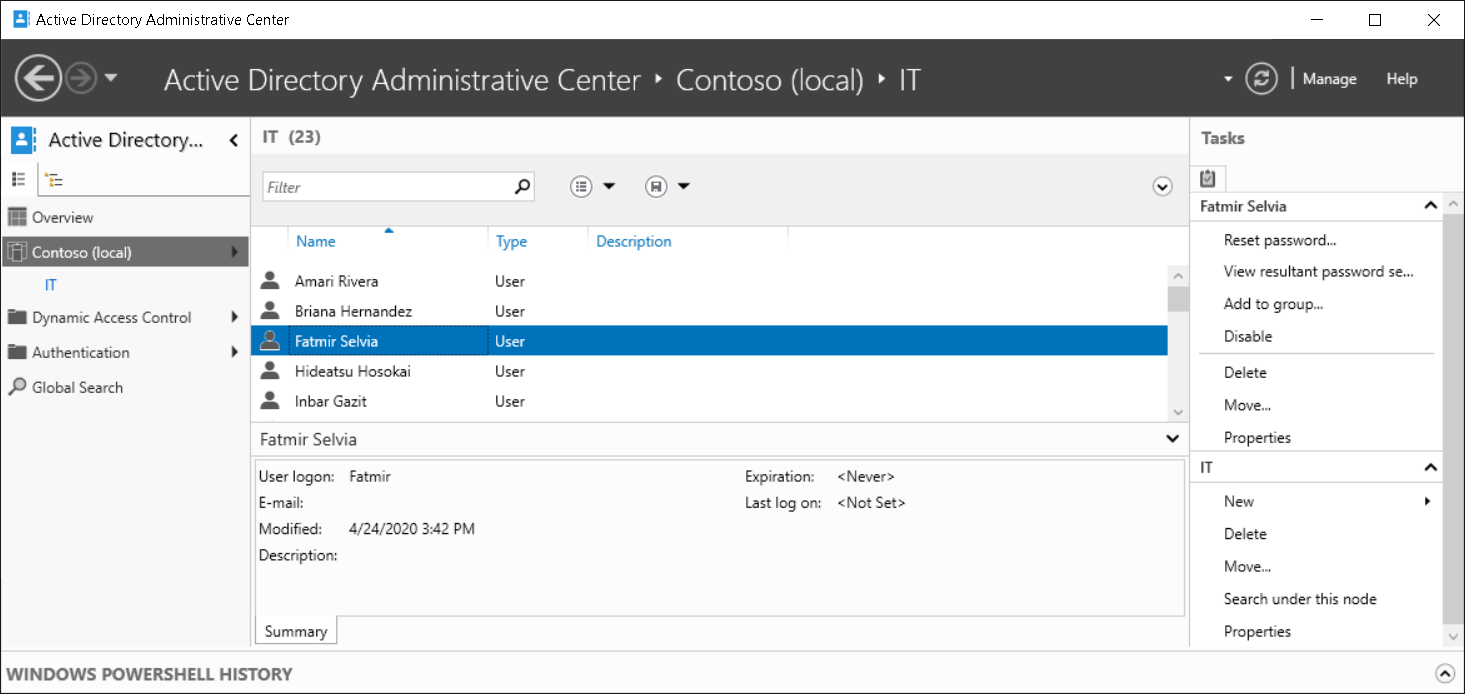Collapse the IT tasks section
Viewport: 1465px width, 694px height.
[1430, 466]
